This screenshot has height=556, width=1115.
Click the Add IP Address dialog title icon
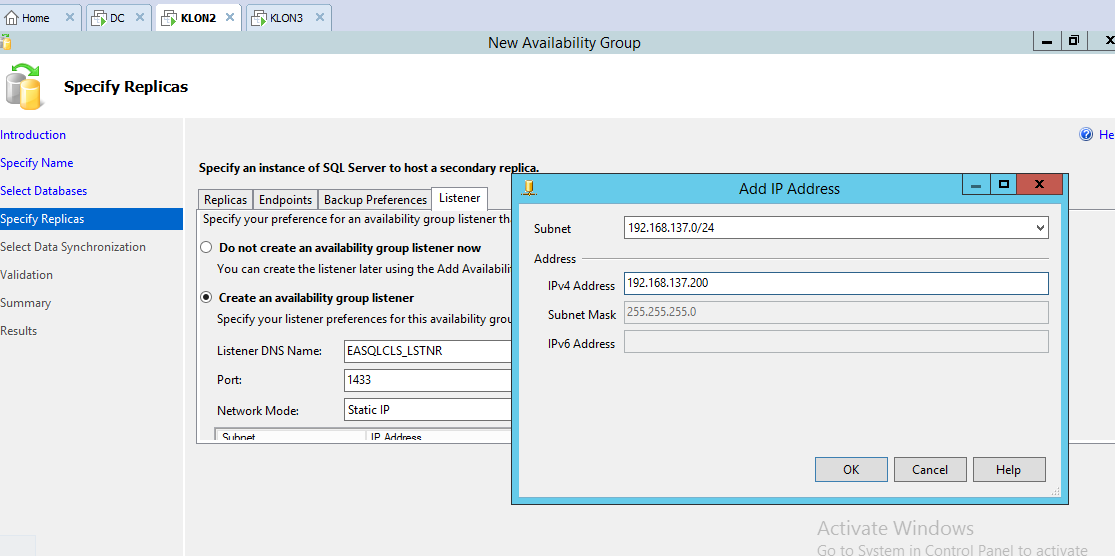(530, 187)
